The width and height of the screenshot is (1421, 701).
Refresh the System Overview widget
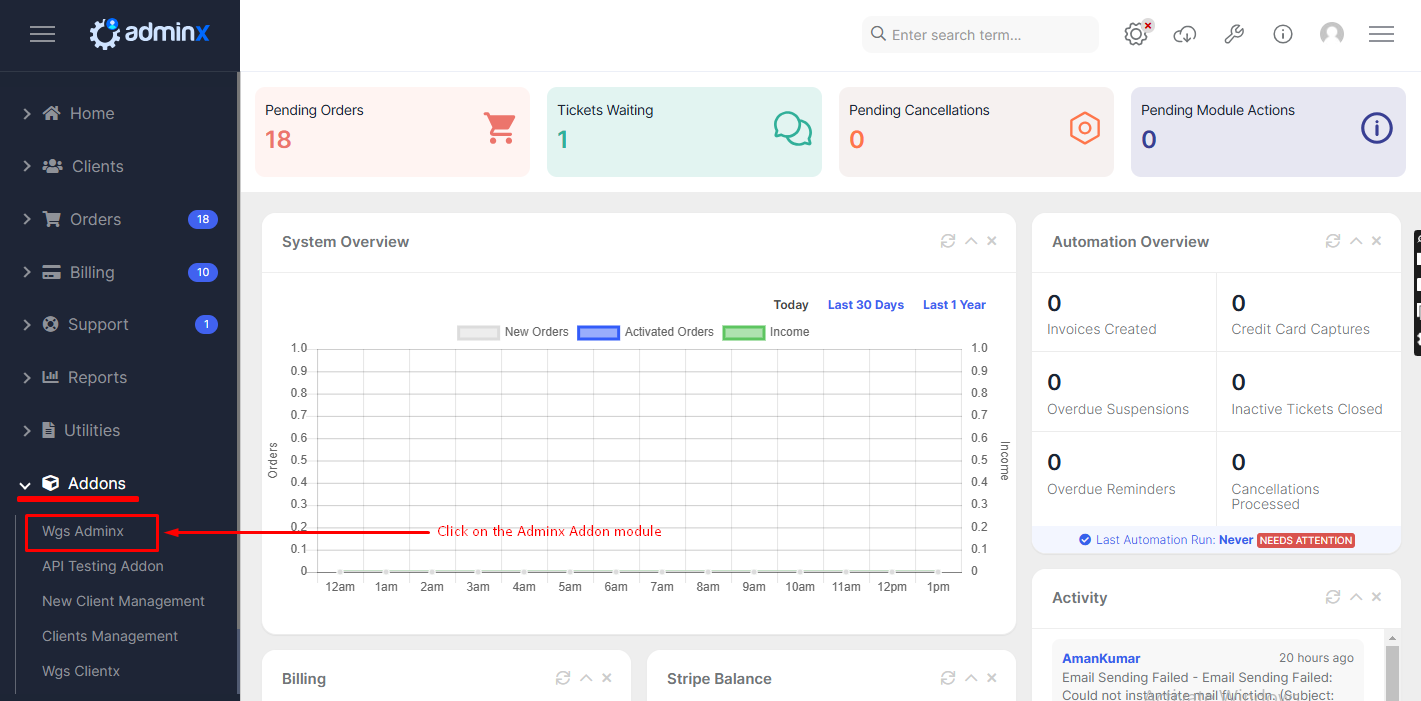(948, 241)
